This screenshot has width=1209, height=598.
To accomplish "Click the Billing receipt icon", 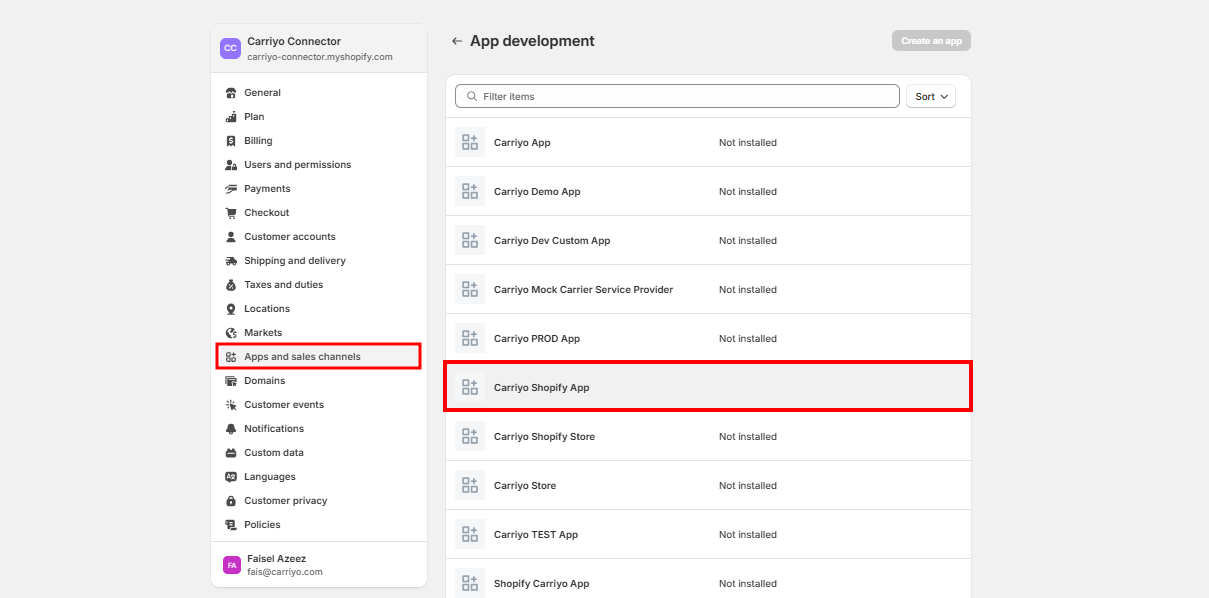I will point(231,141).
